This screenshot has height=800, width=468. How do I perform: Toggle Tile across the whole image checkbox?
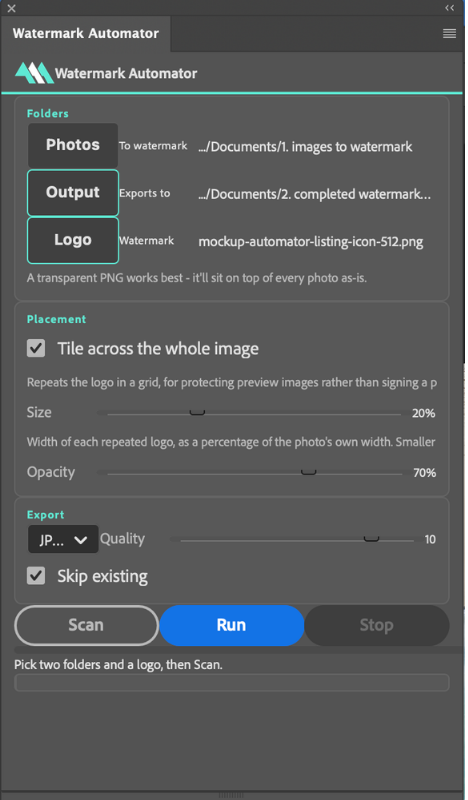[36, 349]
